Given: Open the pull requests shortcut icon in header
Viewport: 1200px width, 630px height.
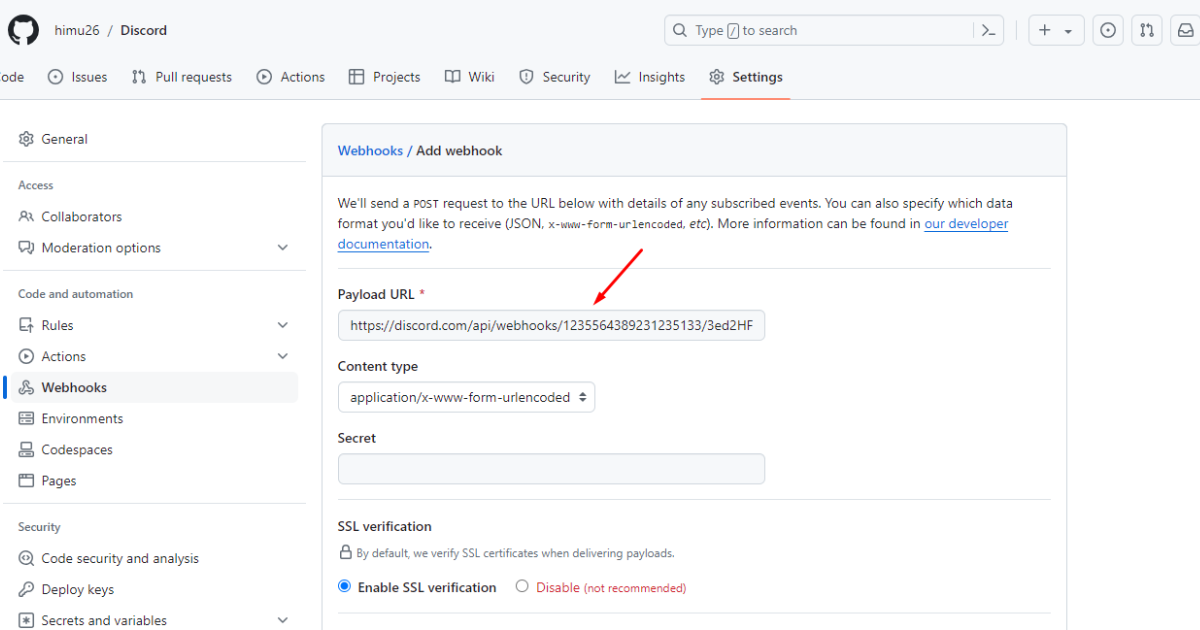Looking at the screenshot, I should (1148, 30).
